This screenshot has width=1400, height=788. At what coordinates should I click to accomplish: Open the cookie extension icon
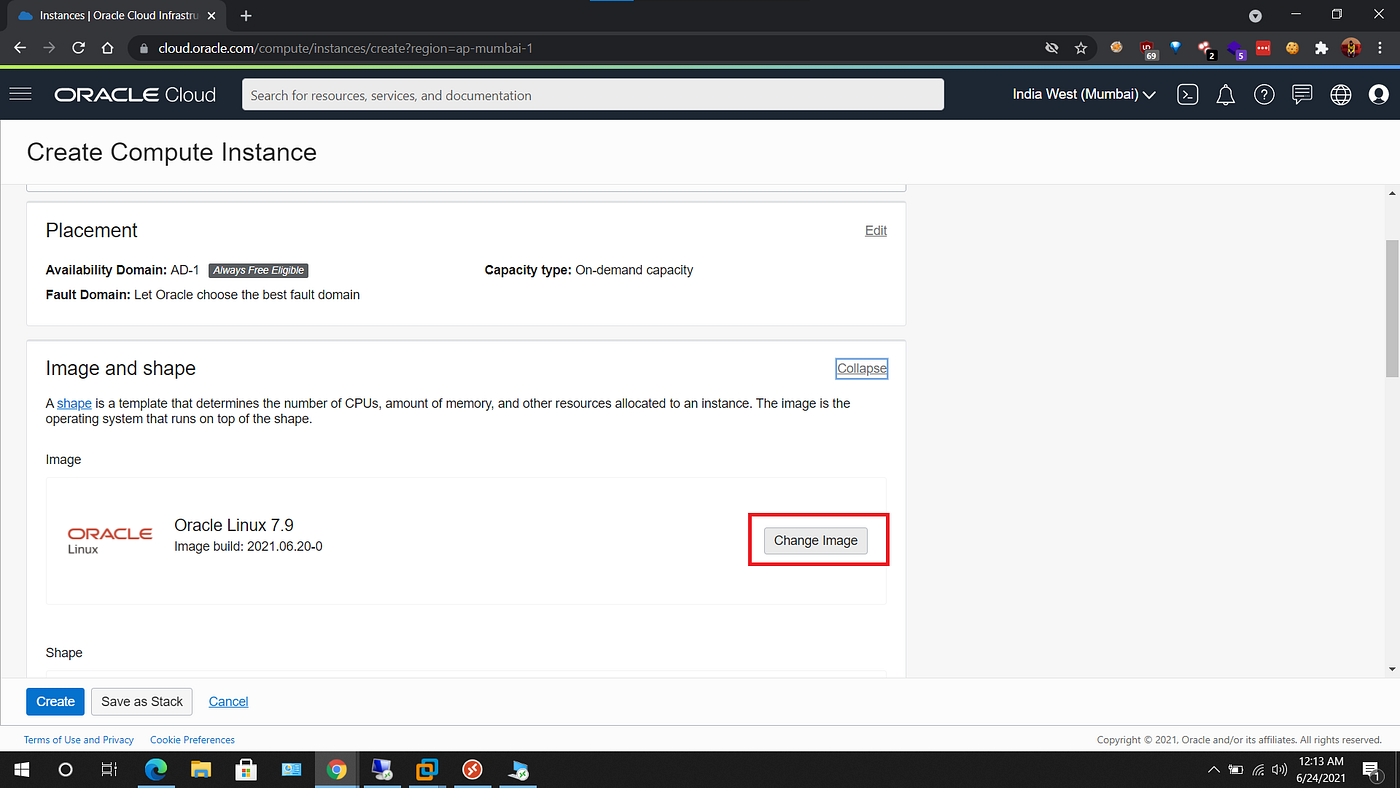pyautogui.click(x=1292, y=48)
